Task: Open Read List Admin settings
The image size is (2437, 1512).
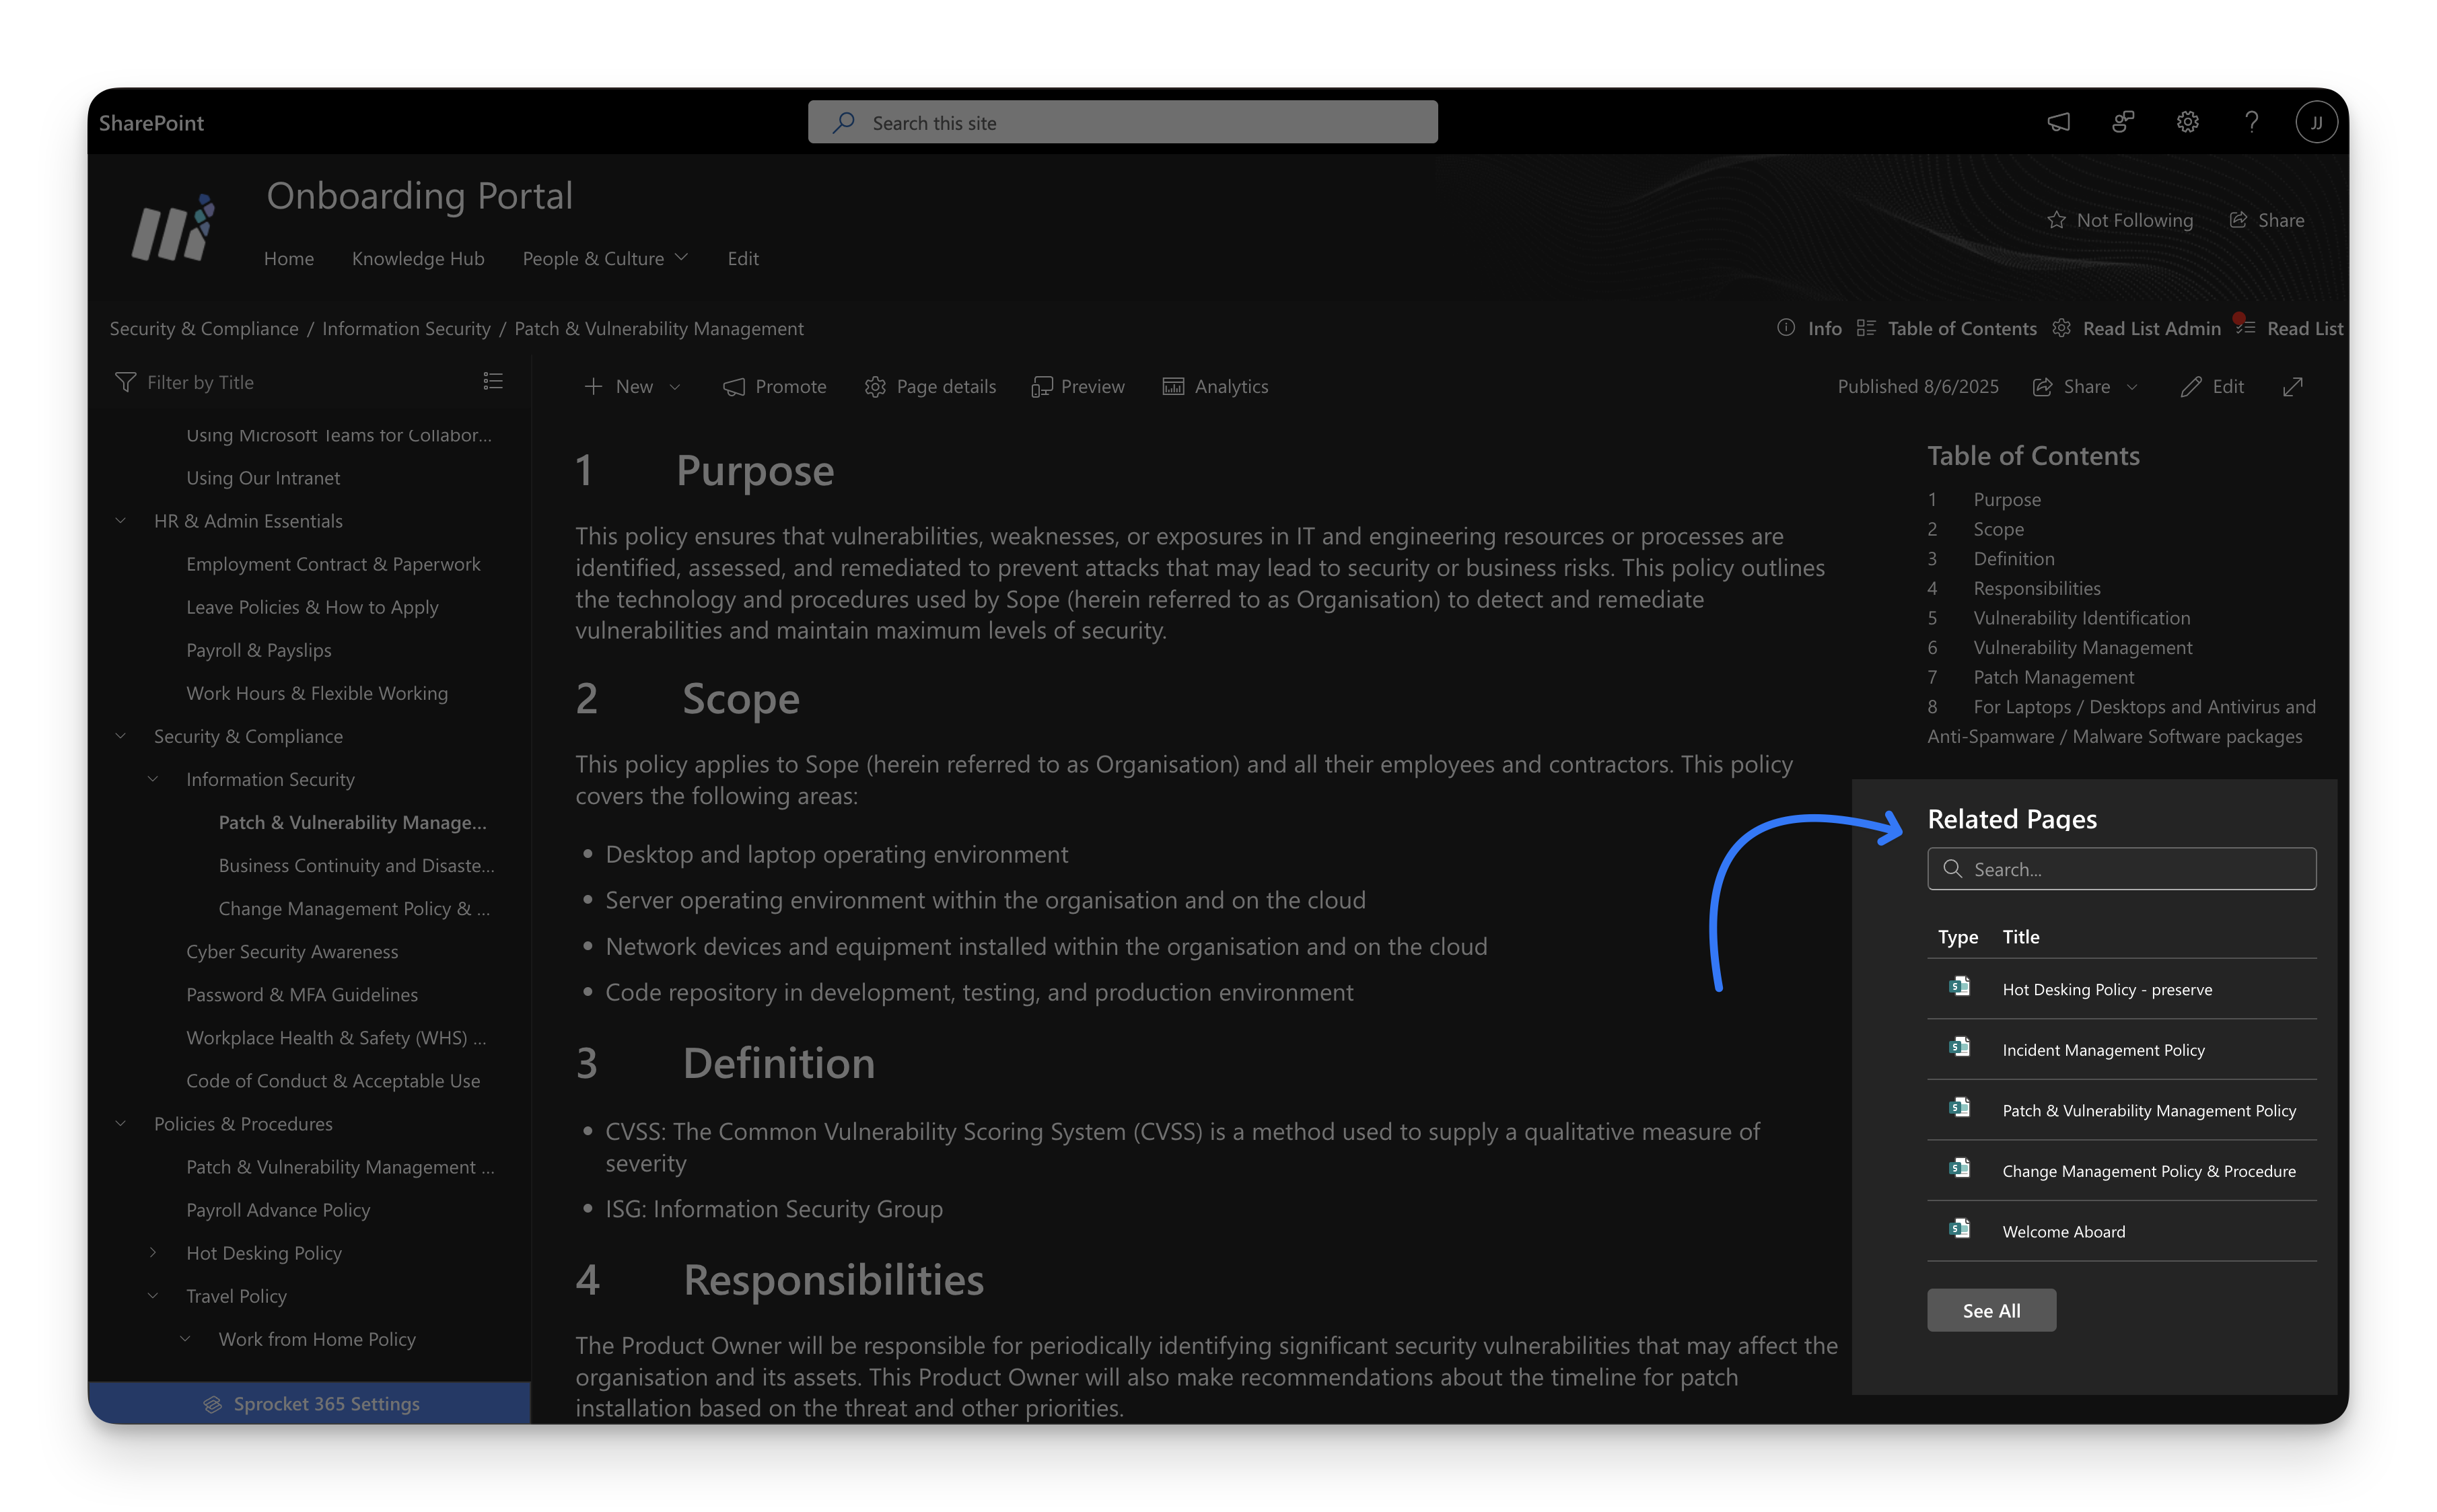Action: pos(2062,328)
